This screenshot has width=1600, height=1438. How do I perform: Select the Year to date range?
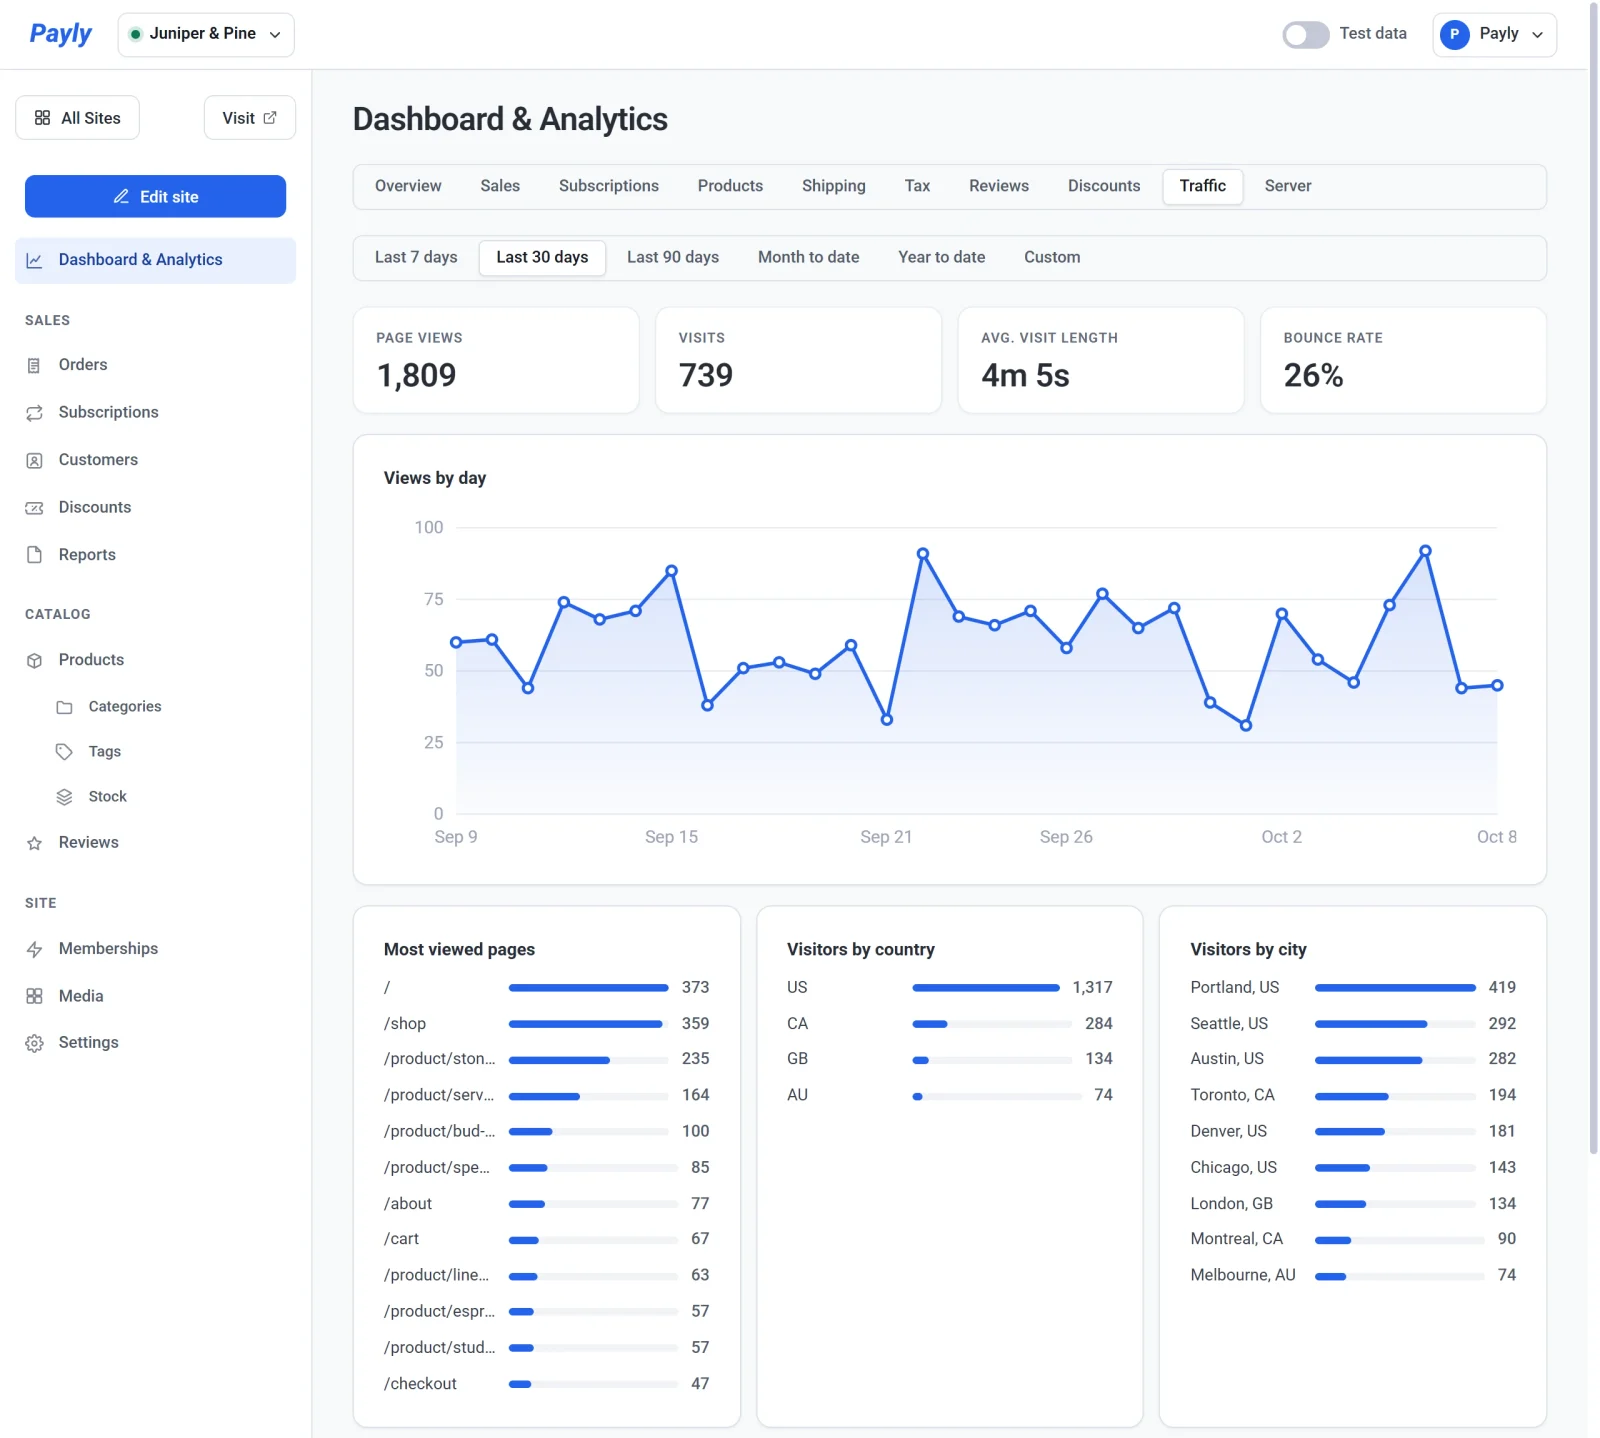(941, 257)
